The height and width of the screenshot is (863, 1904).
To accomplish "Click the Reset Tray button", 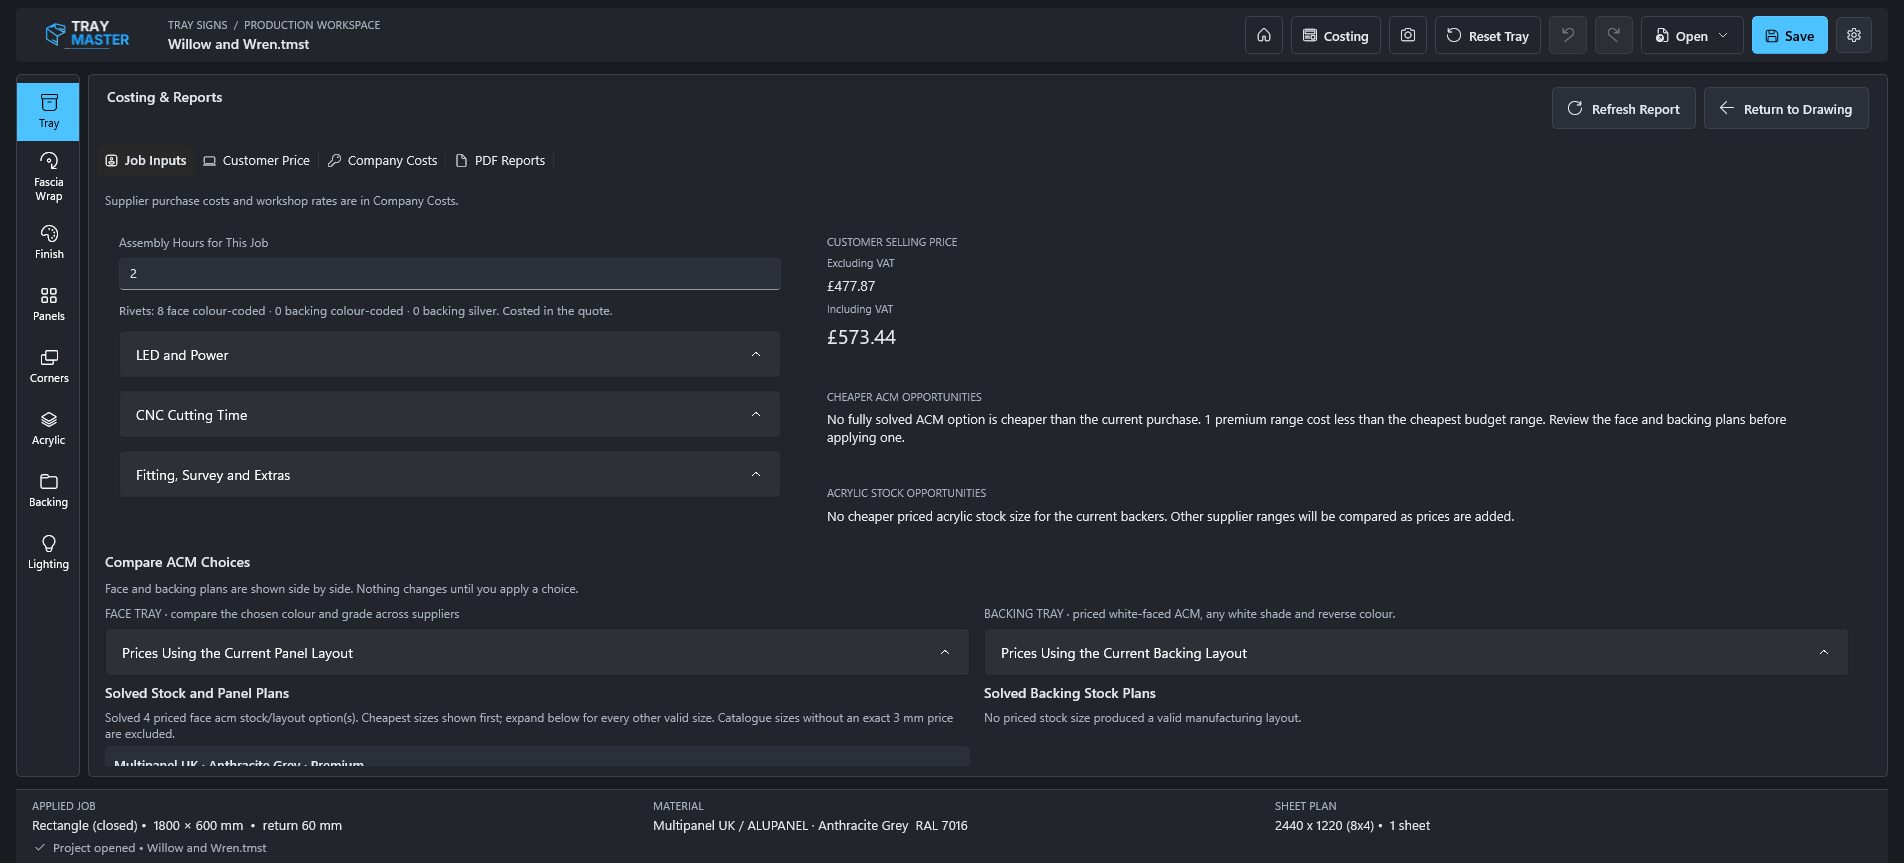I will (x=1488, y=35).
